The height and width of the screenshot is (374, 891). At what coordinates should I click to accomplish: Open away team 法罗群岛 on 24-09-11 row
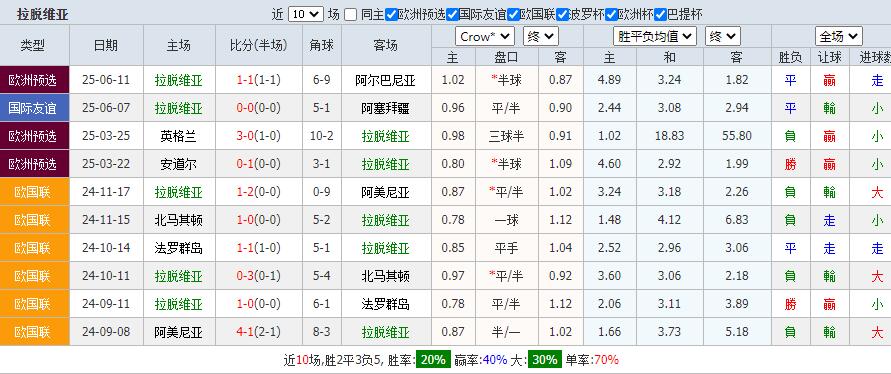click(386, 304)
